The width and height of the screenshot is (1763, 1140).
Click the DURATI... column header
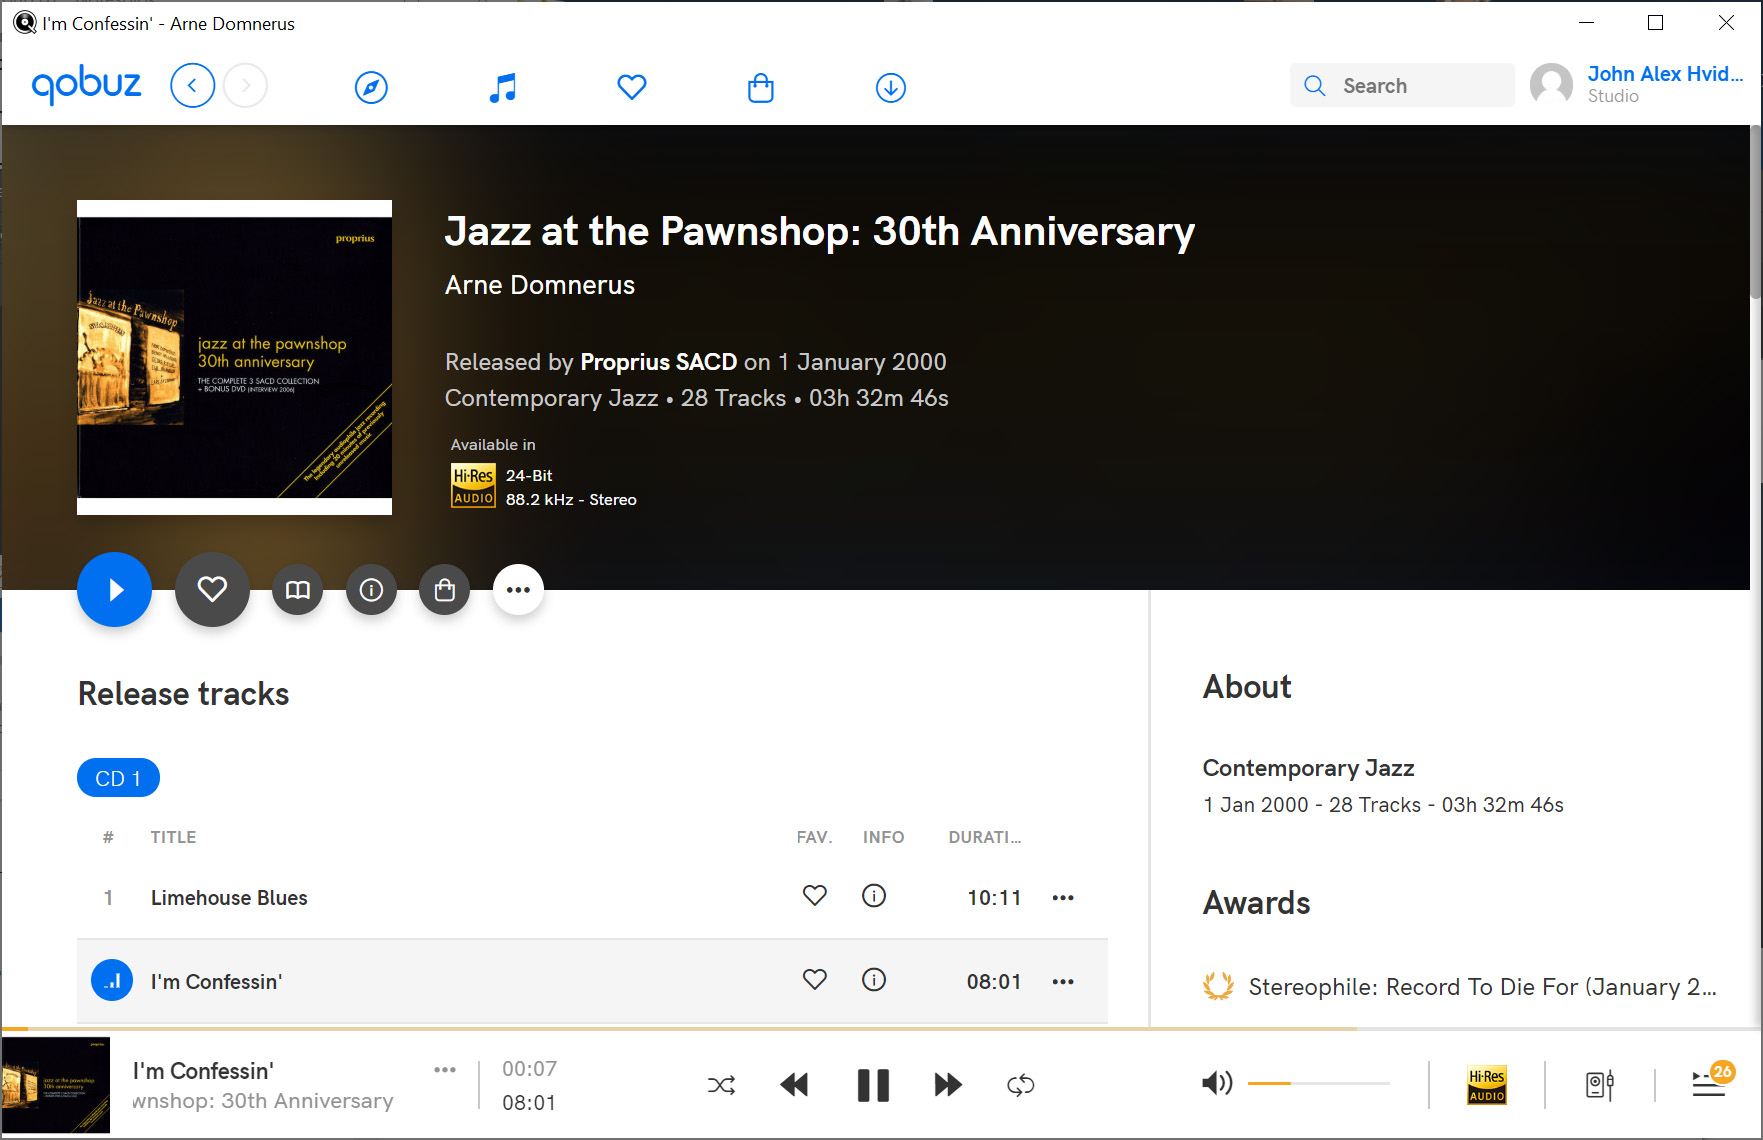pos(985,837)
